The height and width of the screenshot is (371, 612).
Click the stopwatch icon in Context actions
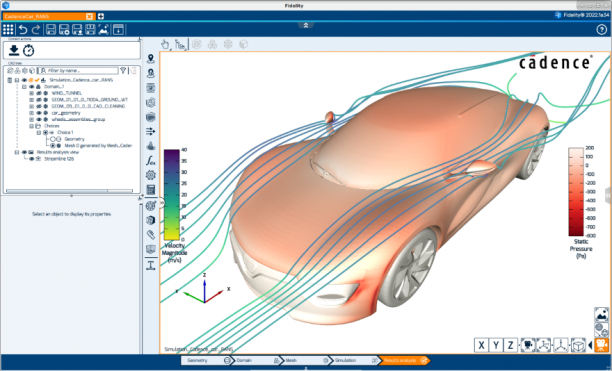coord(28,50)
